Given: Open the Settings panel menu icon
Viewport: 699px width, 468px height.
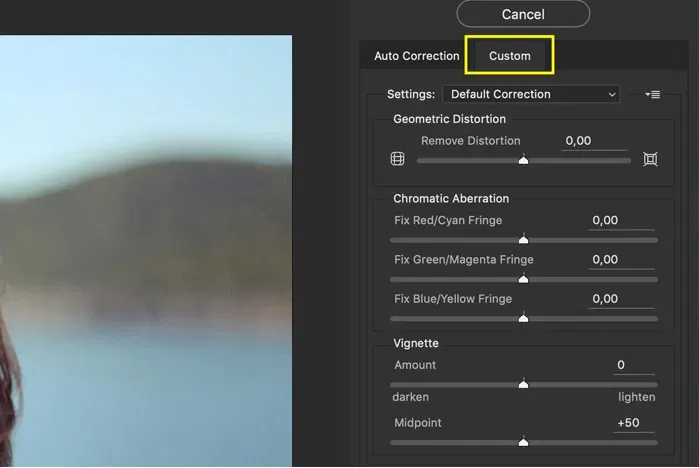Looking at the screenshot, I should (653, 94).
